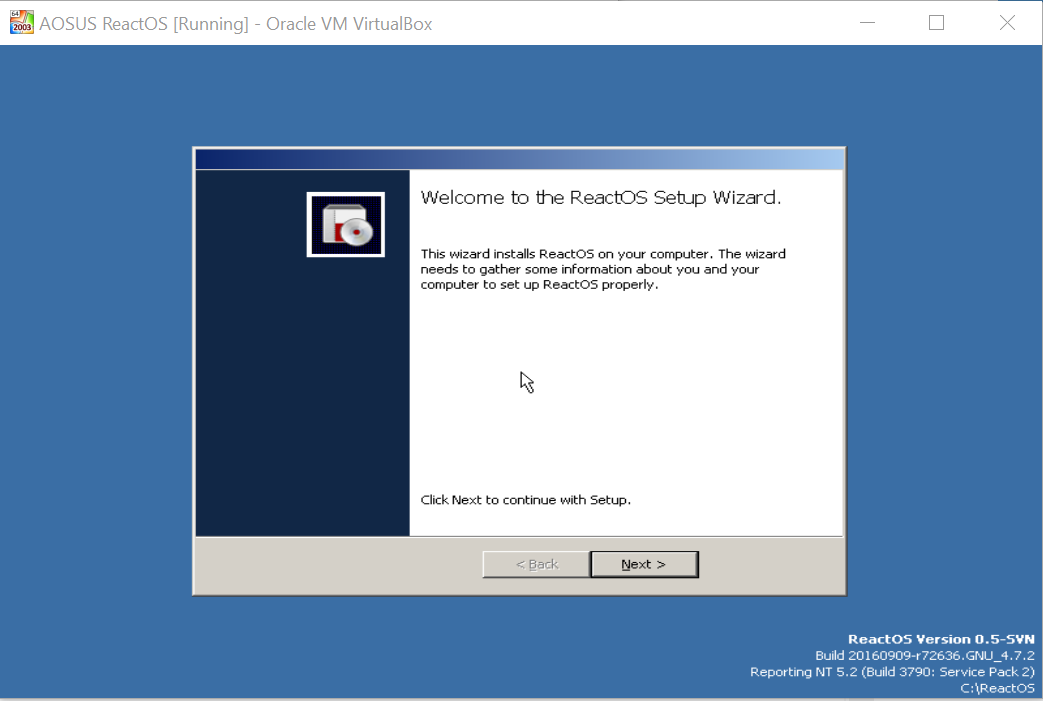Close the VirtualBox window
The height and width of the screenshot is (701, 1043).
[1007, 23]
